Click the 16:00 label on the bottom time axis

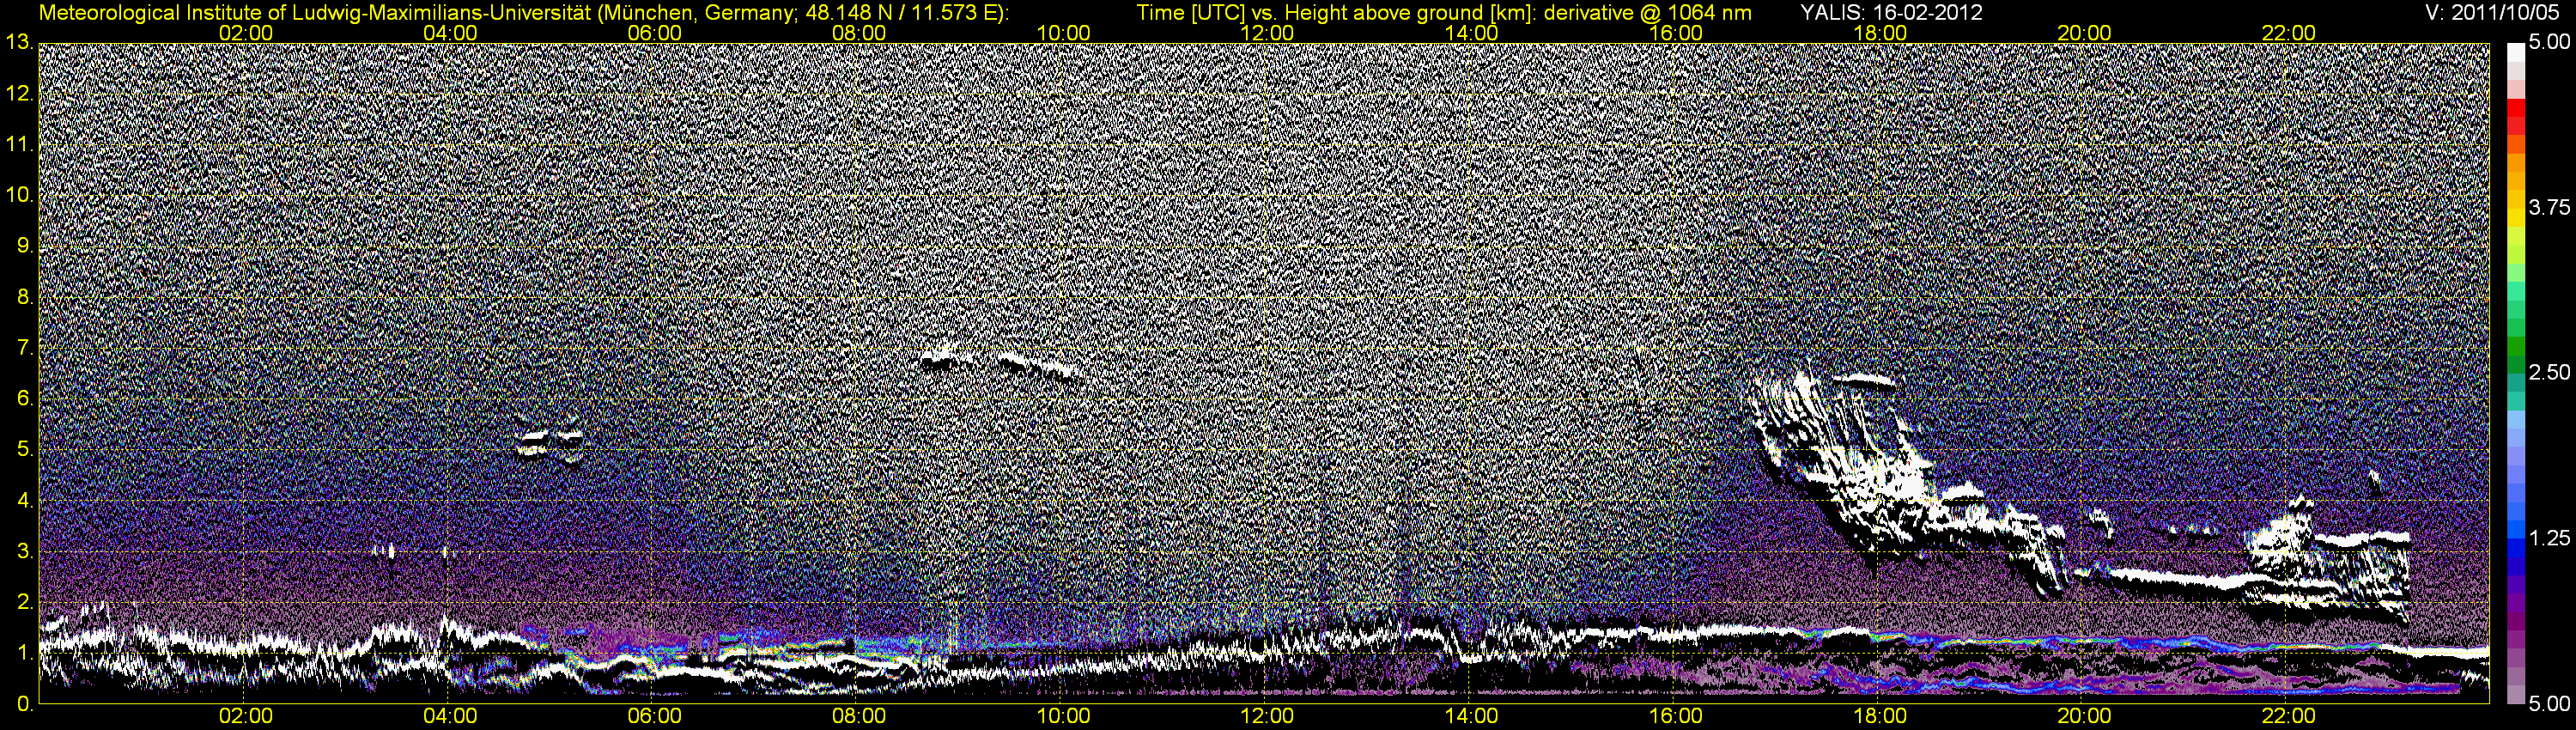(x=1676, y=716)
